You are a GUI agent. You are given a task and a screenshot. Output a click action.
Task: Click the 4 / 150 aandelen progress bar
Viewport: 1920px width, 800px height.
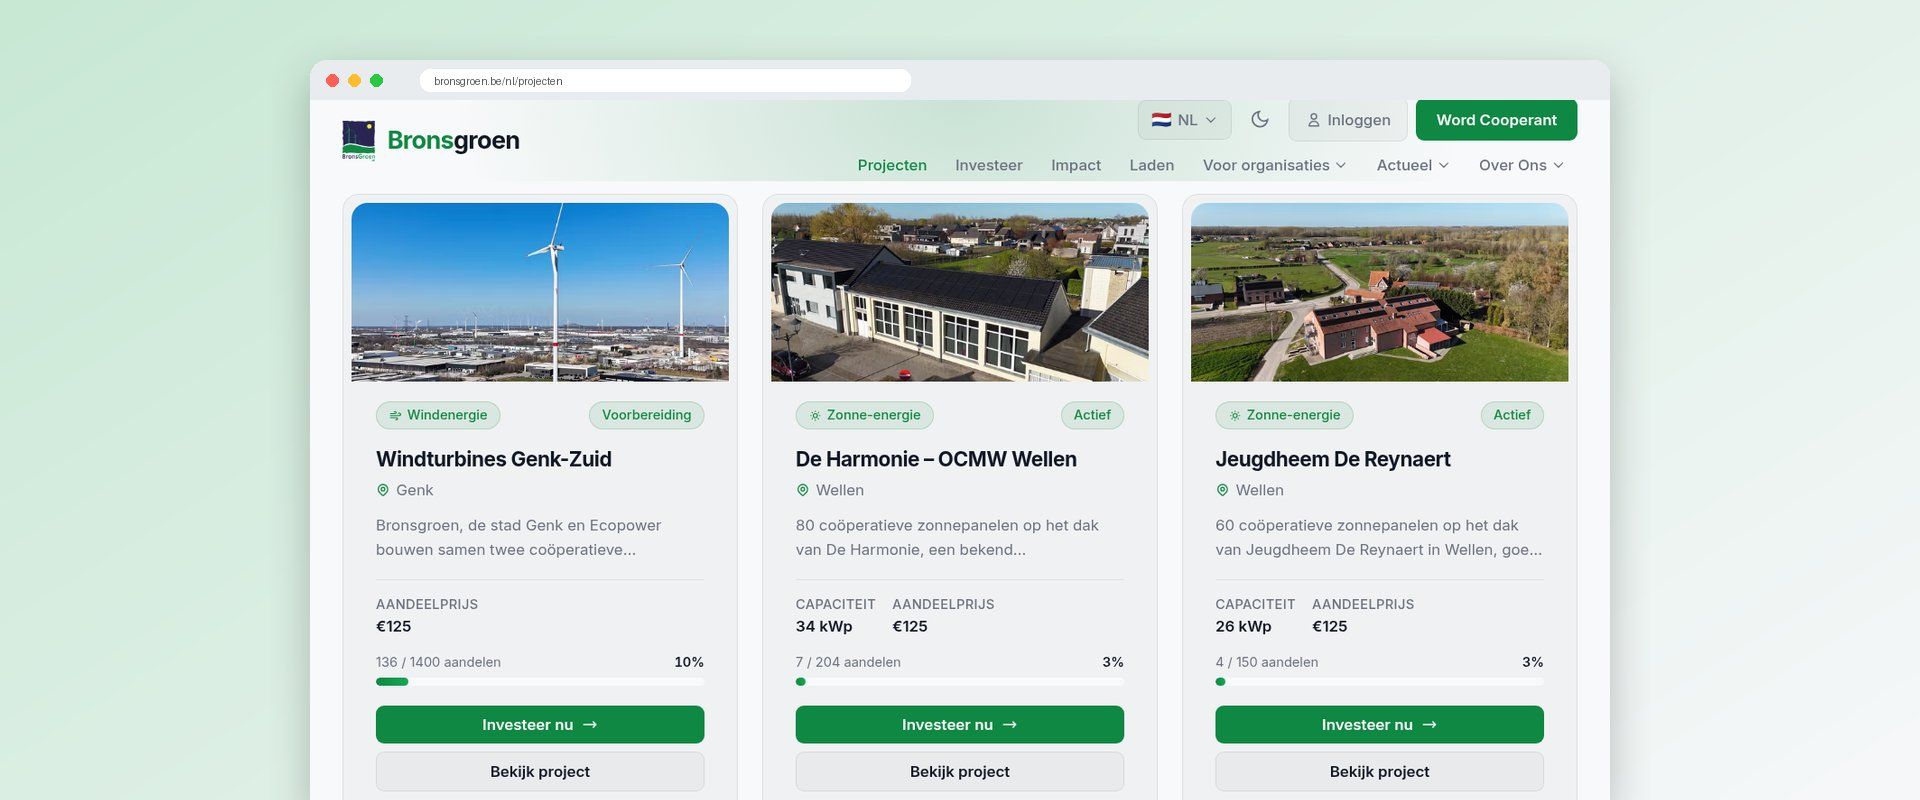point(1379,682)
